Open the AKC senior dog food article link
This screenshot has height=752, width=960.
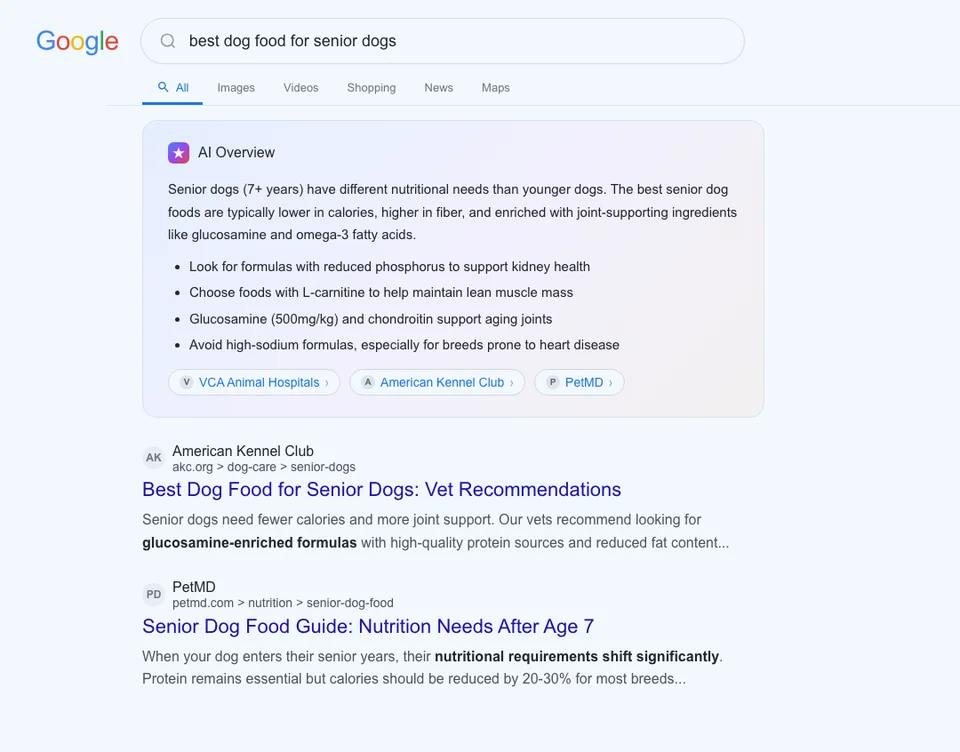[380, 489]
